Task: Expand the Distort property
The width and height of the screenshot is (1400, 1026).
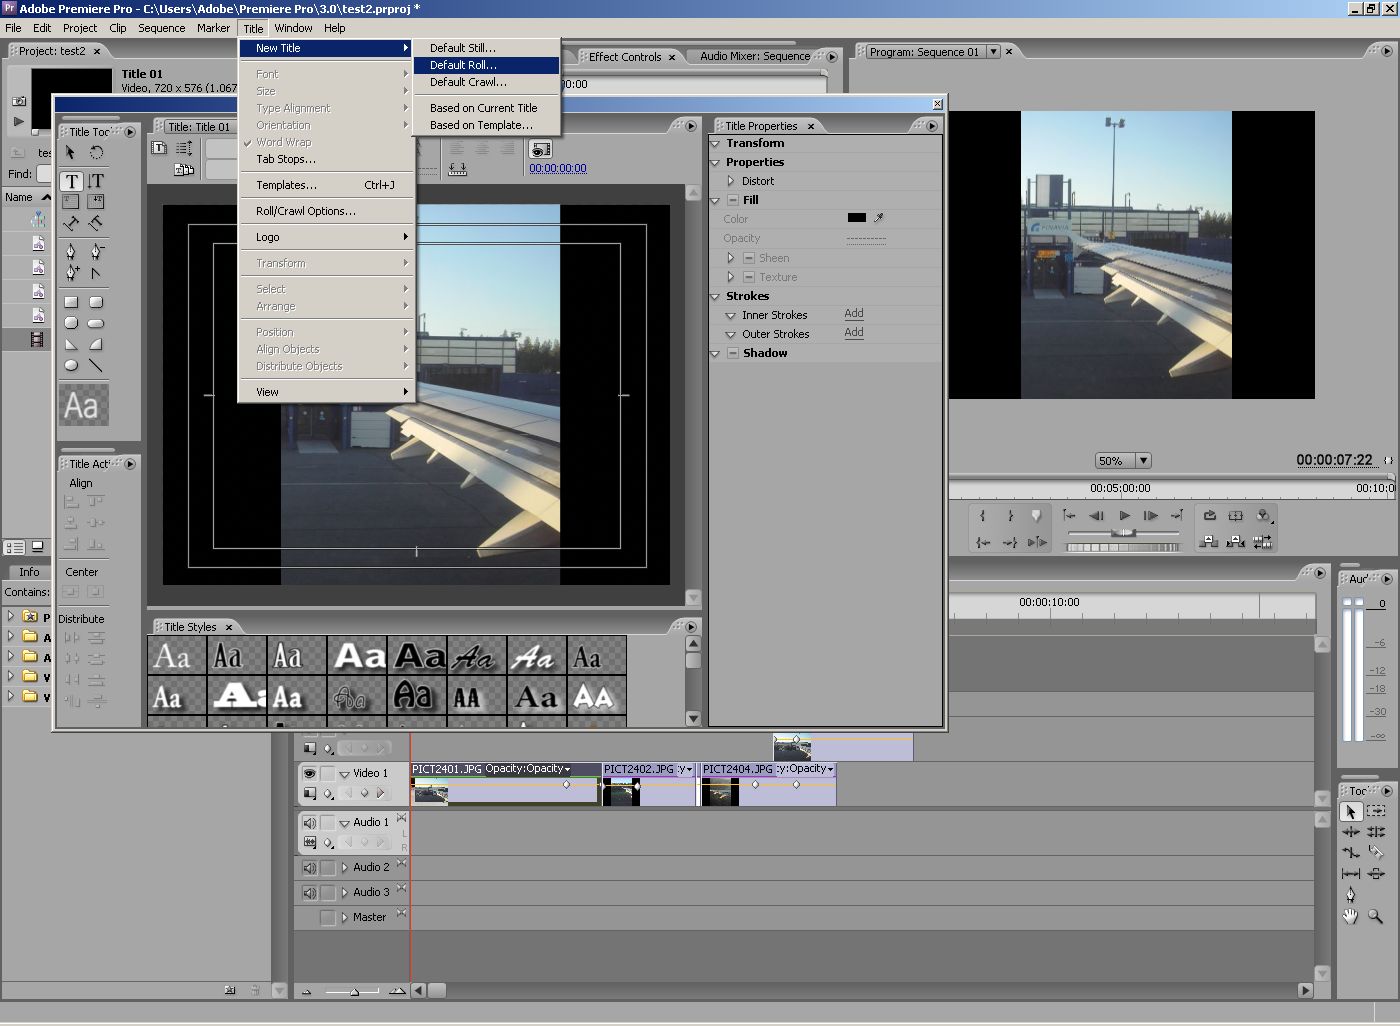Action: (731, 181)
